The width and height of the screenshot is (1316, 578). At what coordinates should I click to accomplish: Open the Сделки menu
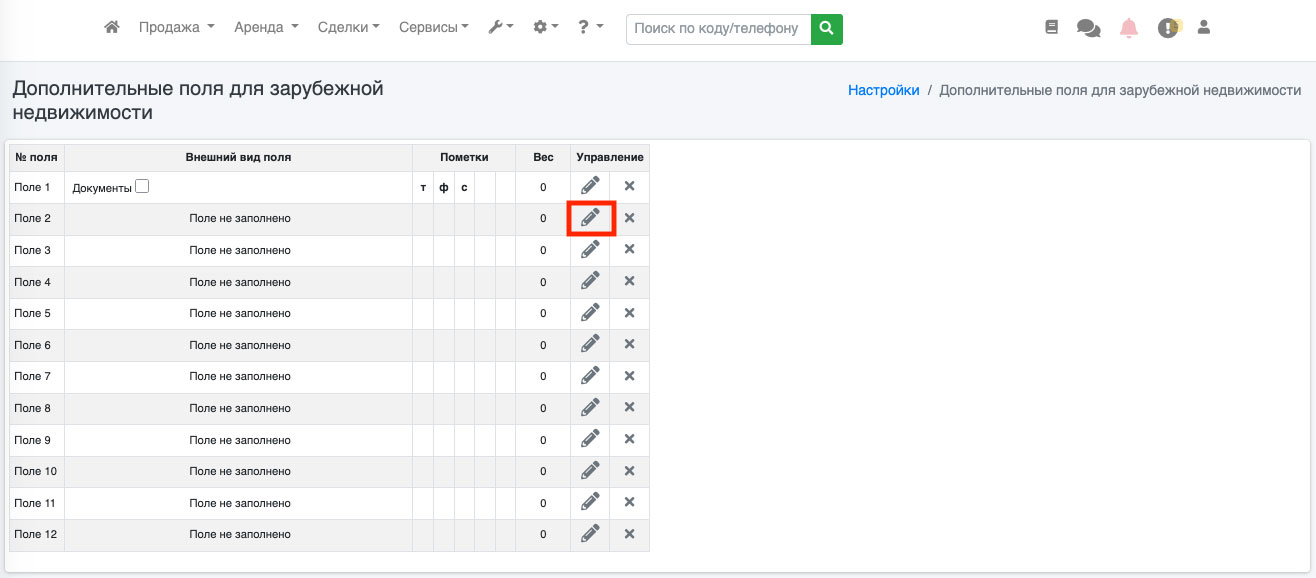[x=348, y=28]
